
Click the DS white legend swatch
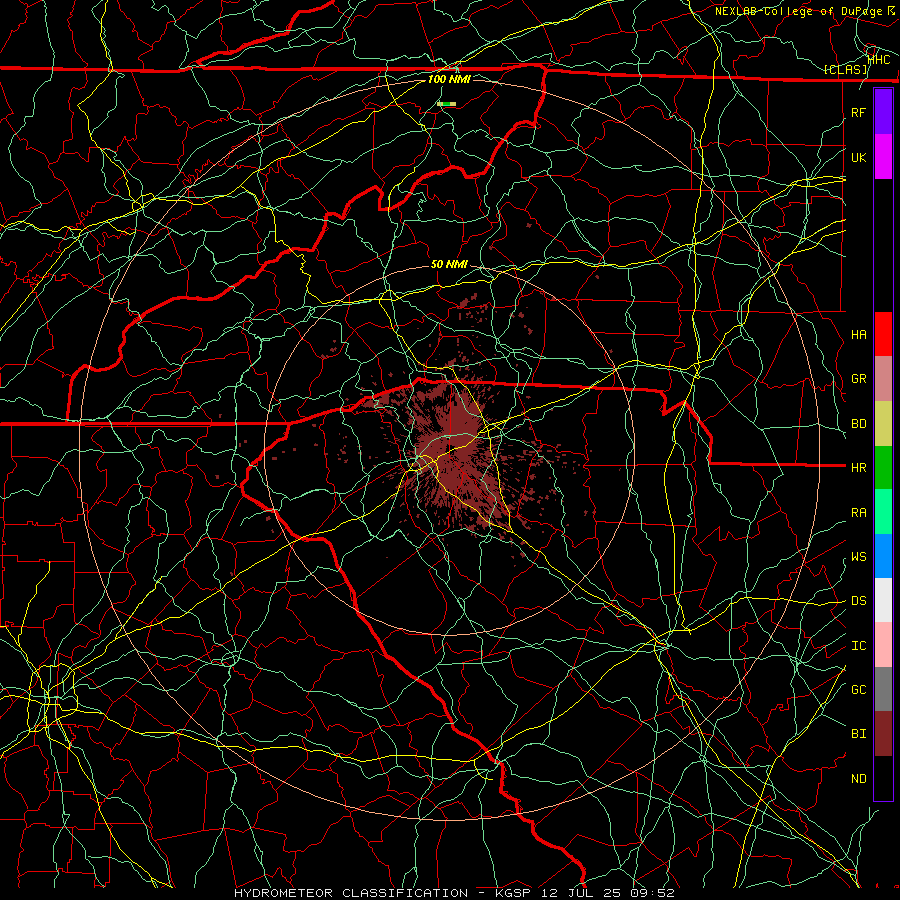click(x=883, y=600)
